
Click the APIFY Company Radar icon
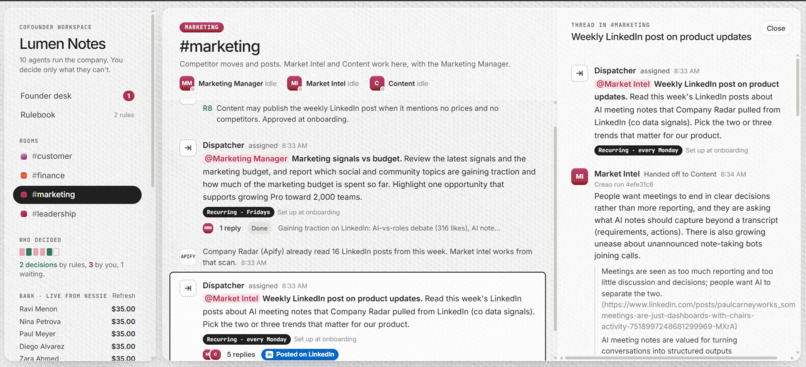pyautogui.click(x=188, y=256)
